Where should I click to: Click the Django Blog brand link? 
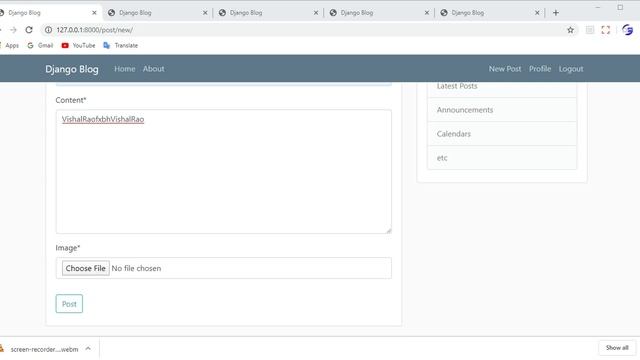(x=72, y=69)
